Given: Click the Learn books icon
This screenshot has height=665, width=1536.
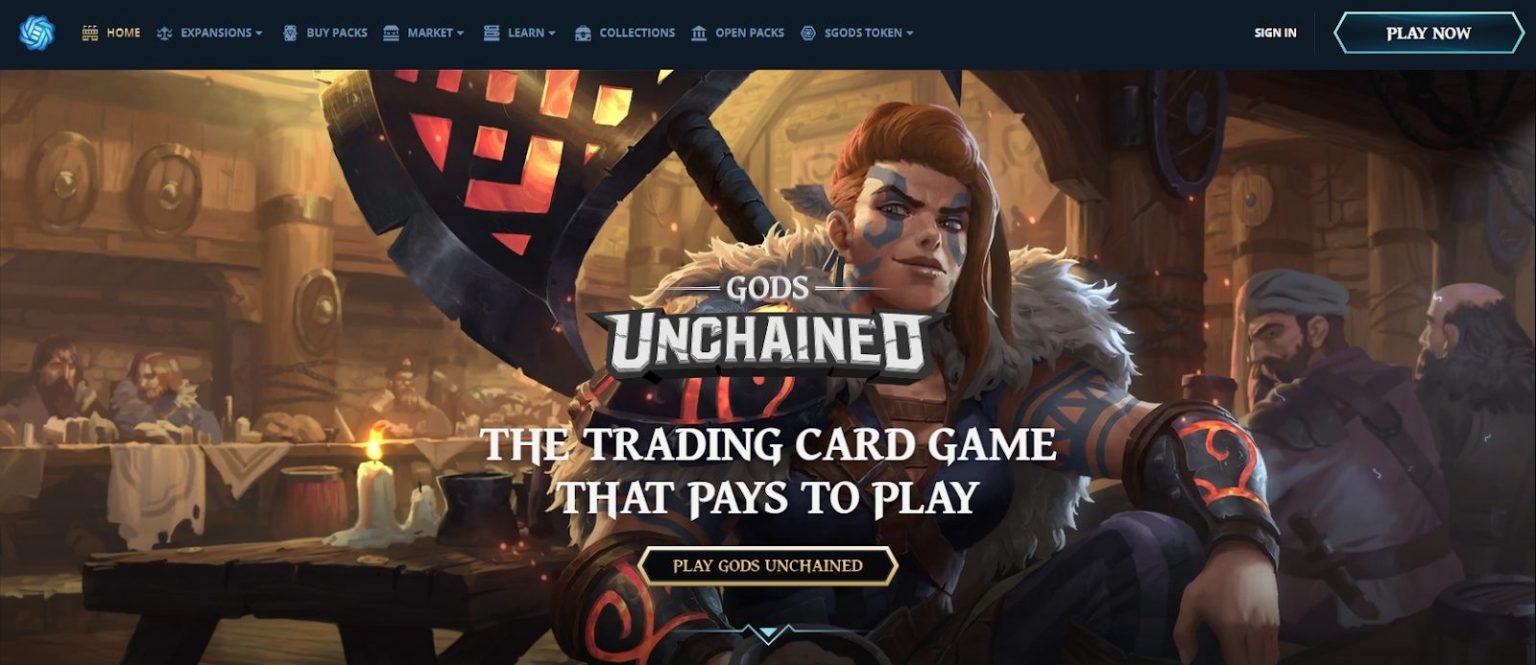Looking at the screenshot, I should (x=491, y=33).
